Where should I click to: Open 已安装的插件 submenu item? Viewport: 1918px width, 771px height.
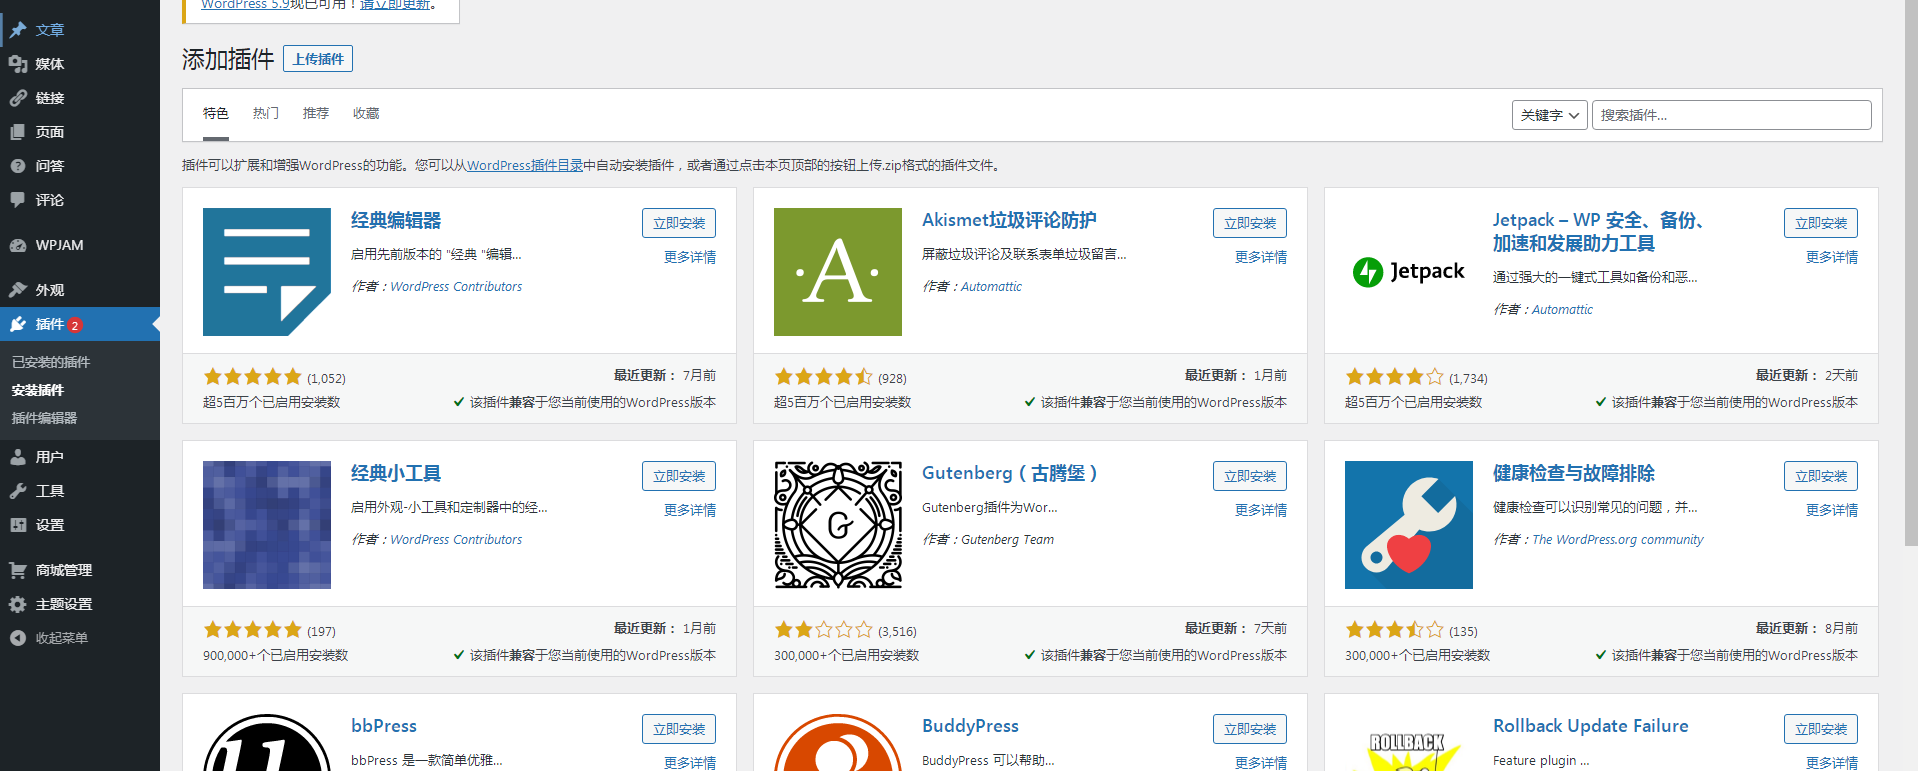[51, 362]
